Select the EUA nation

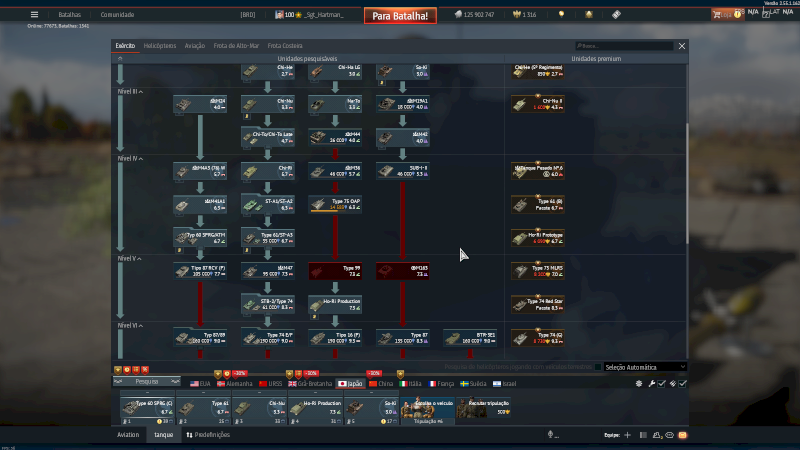click(200, 384)
